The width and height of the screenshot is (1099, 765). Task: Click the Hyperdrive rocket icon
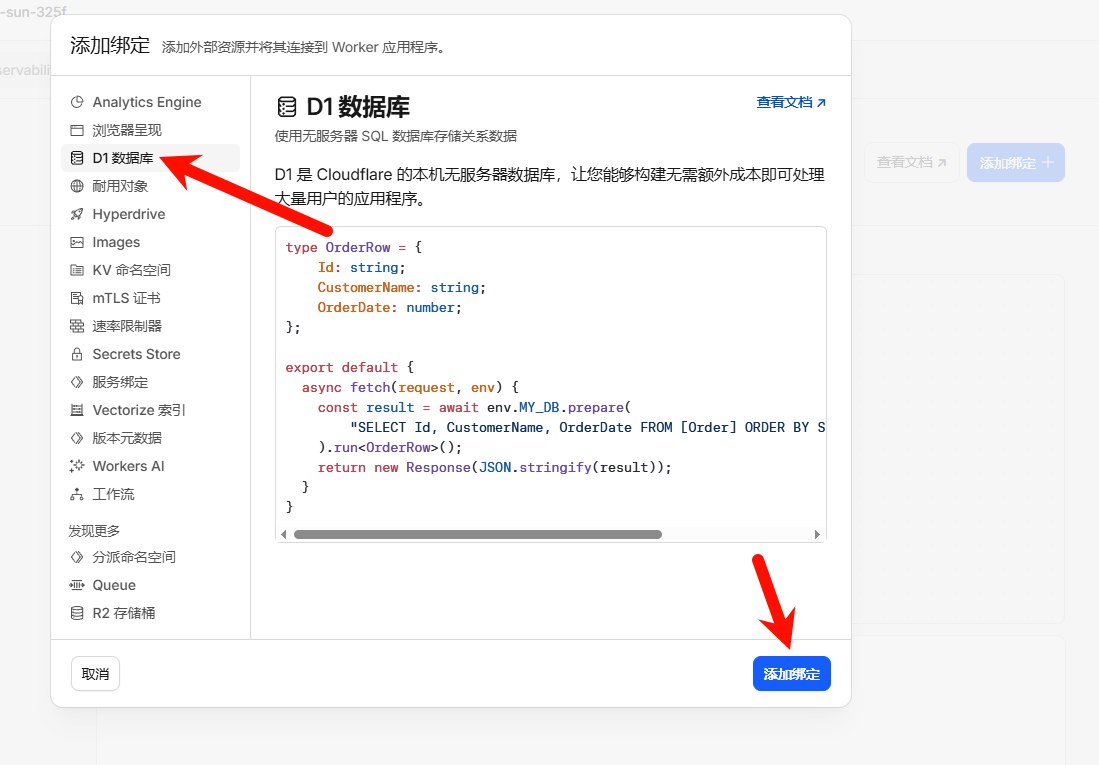click(x=77, y=214)
